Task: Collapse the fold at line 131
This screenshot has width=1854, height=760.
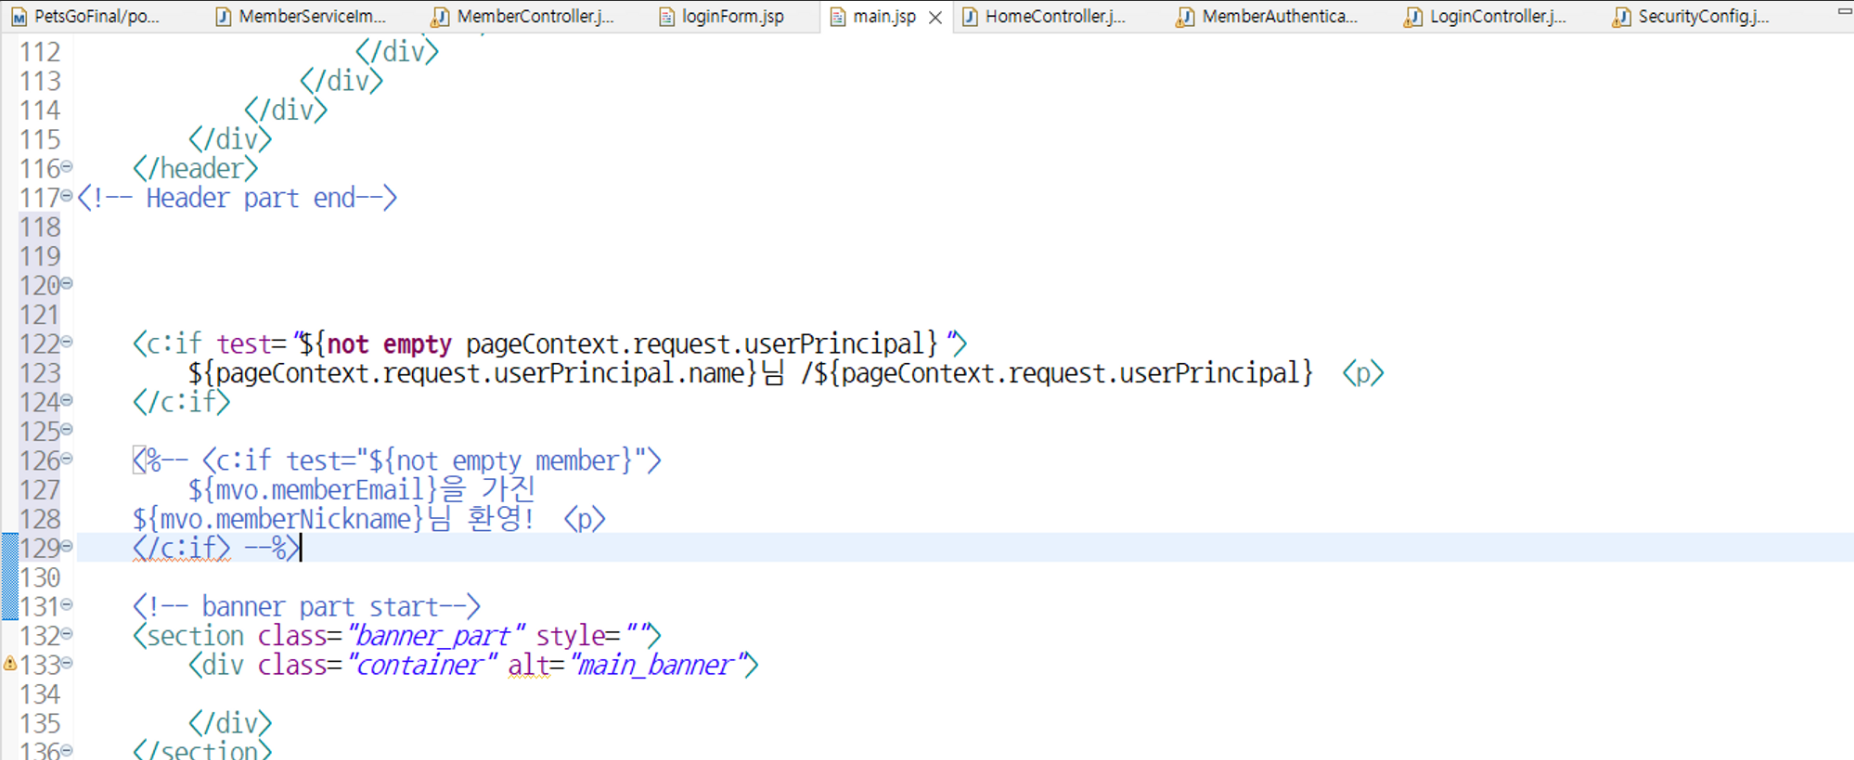Action: tap(67, 604)
